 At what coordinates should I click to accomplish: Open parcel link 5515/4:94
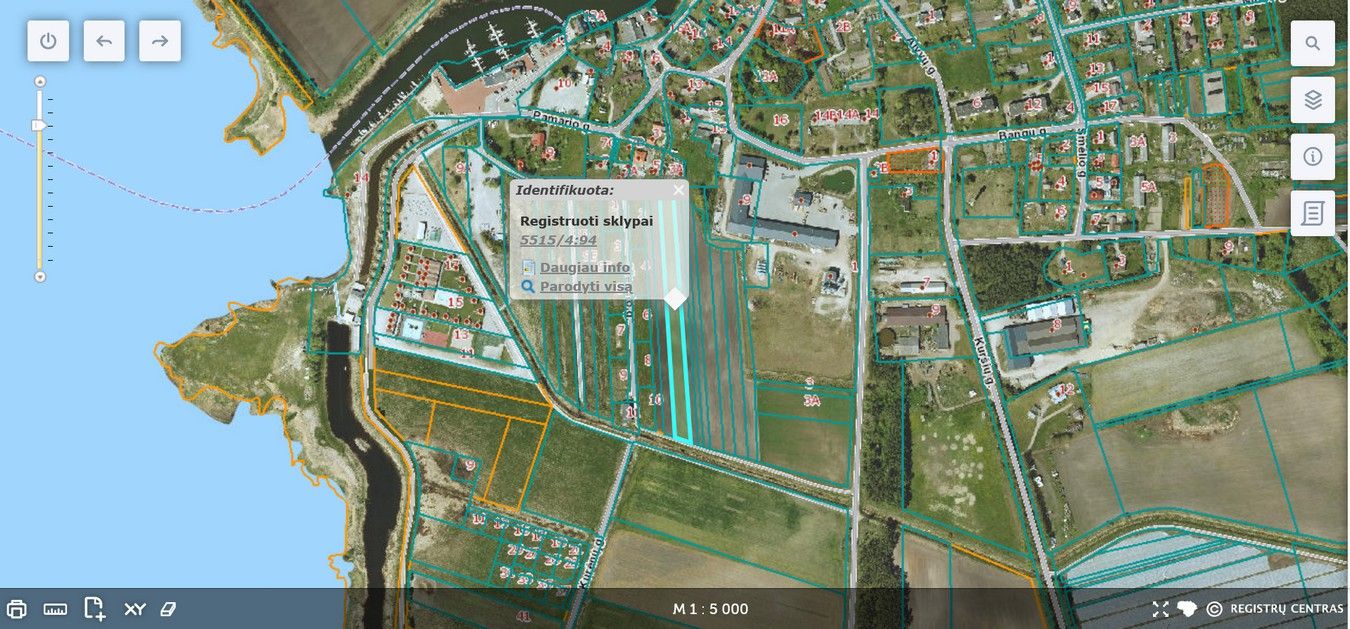(x=558, y=240)
